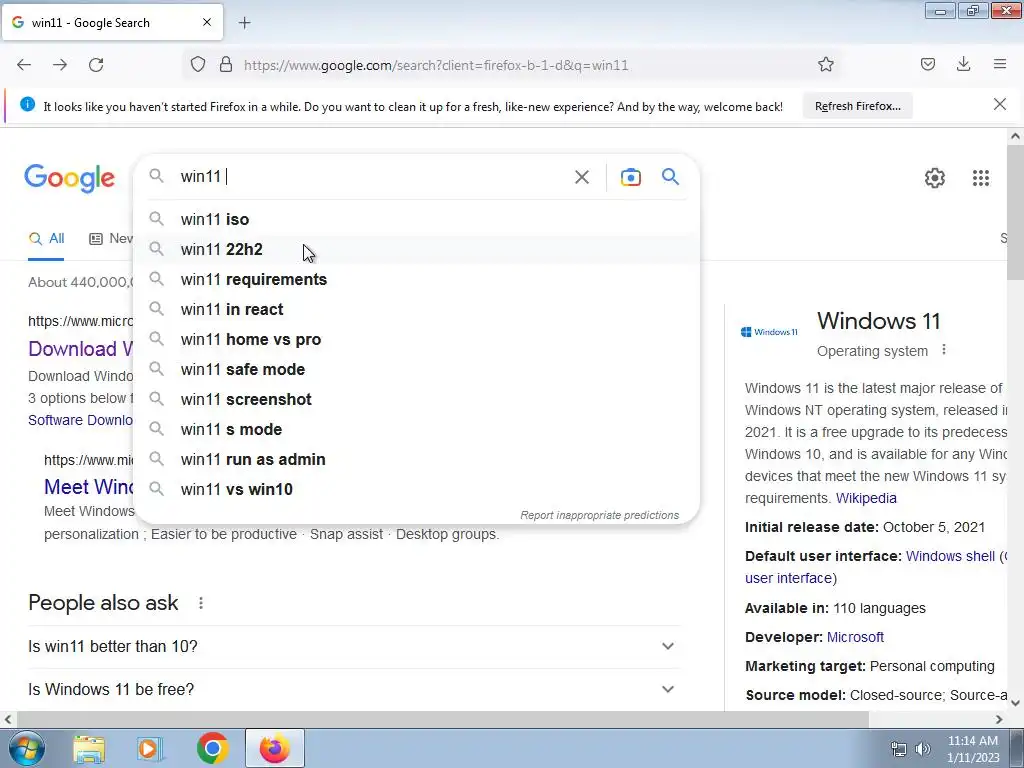Screen dimensions: 1024x768
Task: Open the Firefox hamburger menu
Action: pyautogui.click(x=1000, y=64)
